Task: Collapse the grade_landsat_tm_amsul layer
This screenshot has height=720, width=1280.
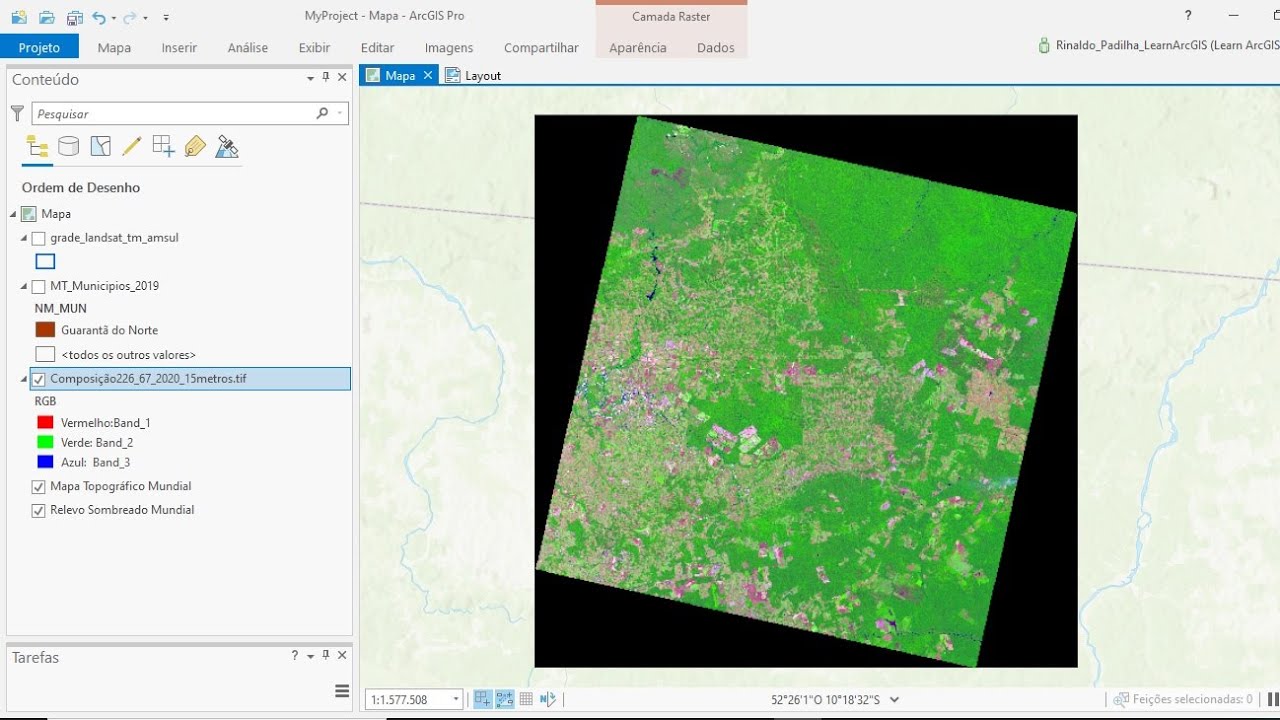Action: (x=24, y=238)
